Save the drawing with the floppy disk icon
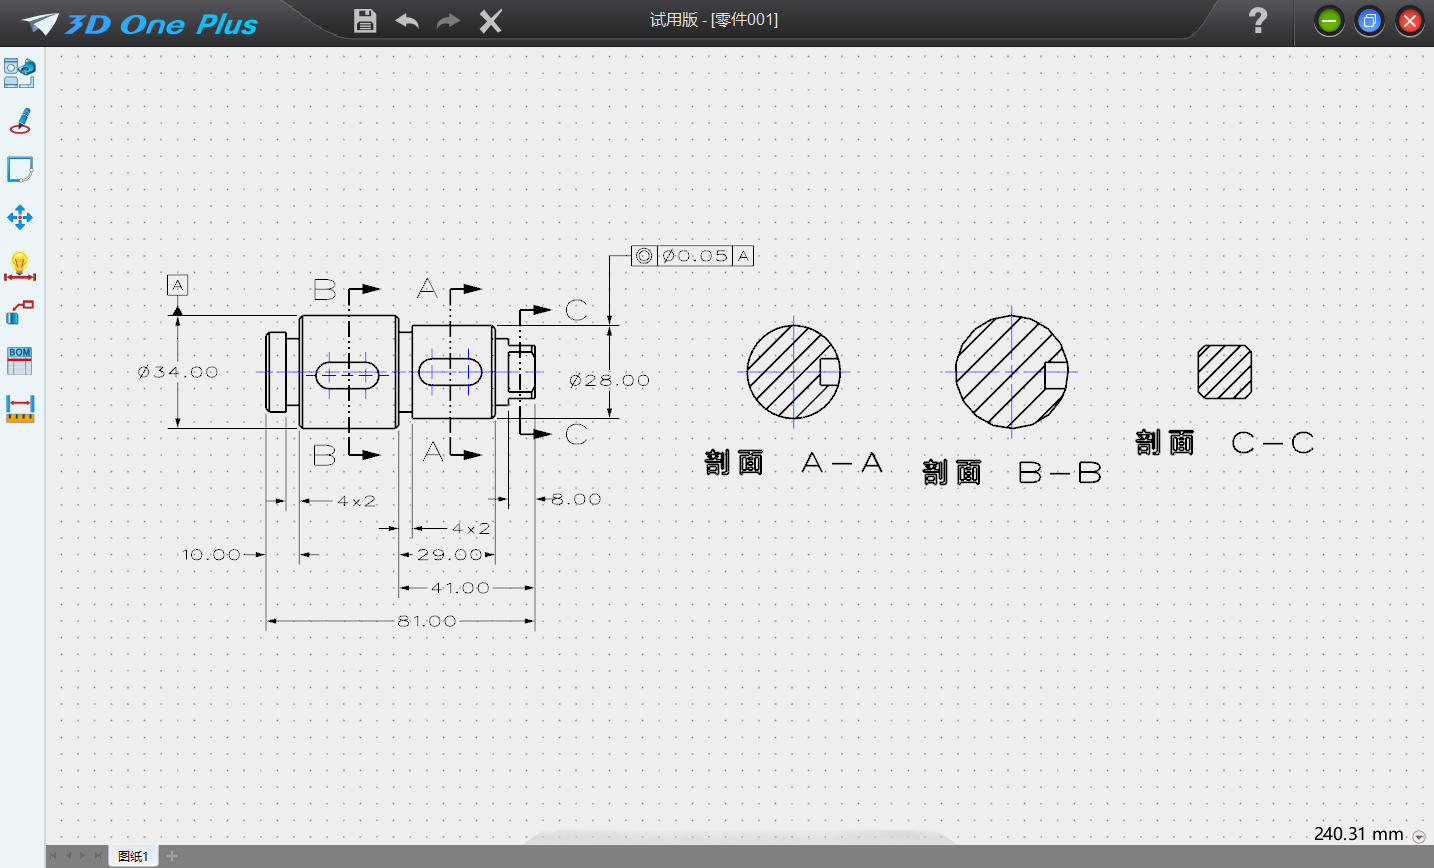This screenshot has width=1434, height=868. point(365,21)
